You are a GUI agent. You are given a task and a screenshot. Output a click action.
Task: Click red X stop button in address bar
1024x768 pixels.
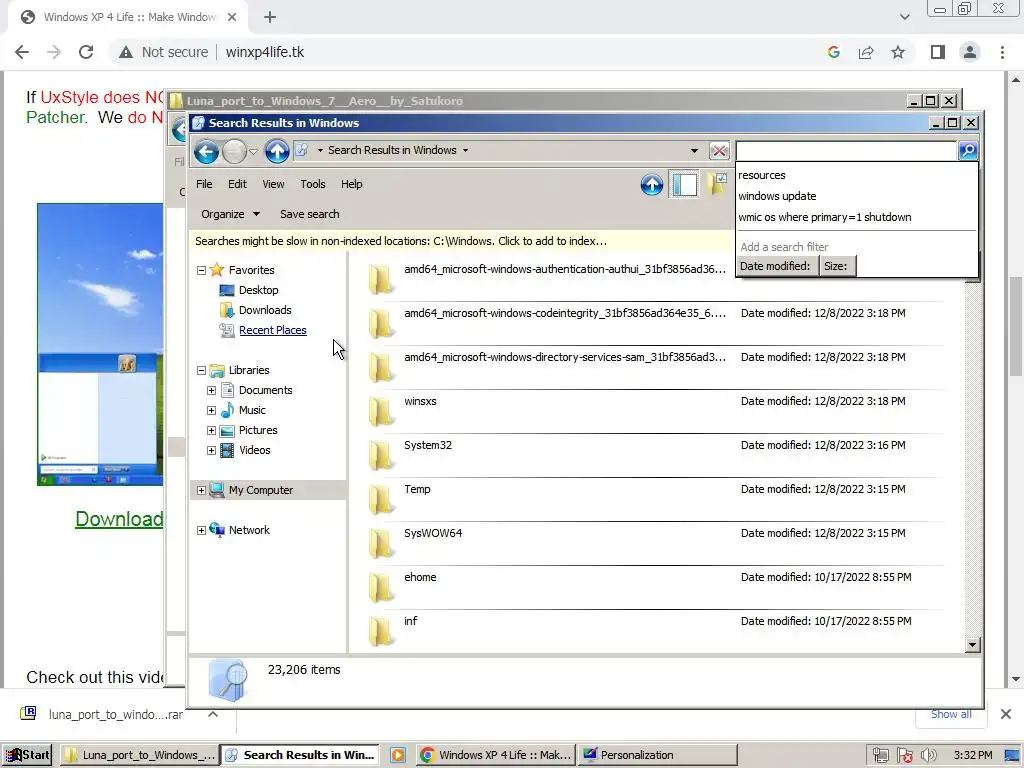(x=719, y=151)
